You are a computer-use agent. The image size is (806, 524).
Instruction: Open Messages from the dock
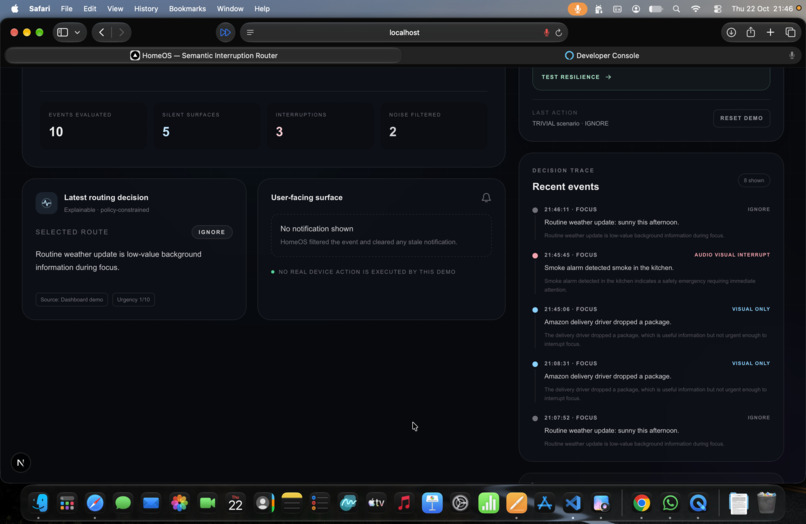pyautogui.click(x=123, y=503)
